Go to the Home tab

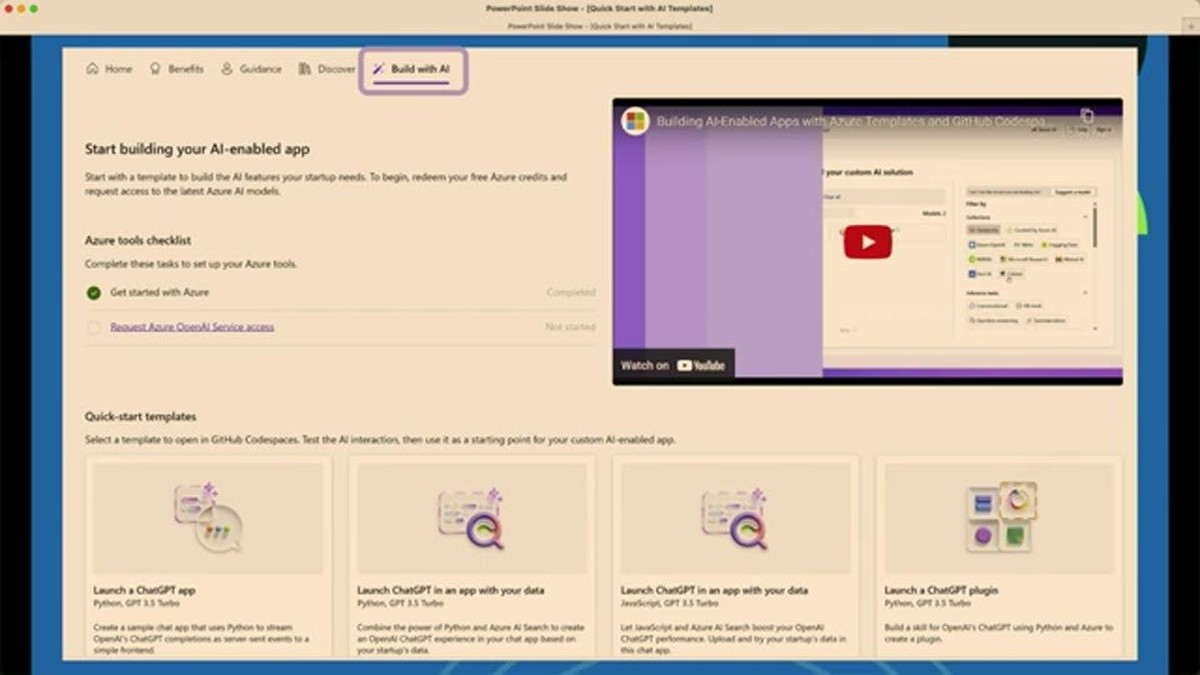click(x=109, y=69)
